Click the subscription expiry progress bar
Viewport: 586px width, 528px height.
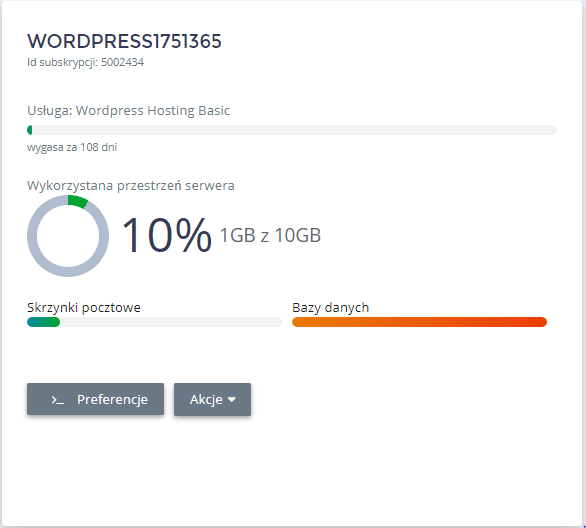tap(292, 130)
